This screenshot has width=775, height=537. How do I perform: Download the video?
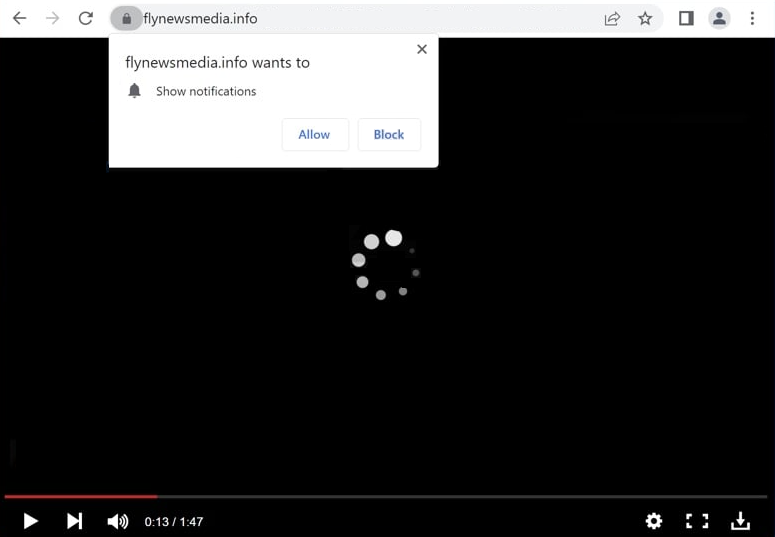[x=740, y=521]
